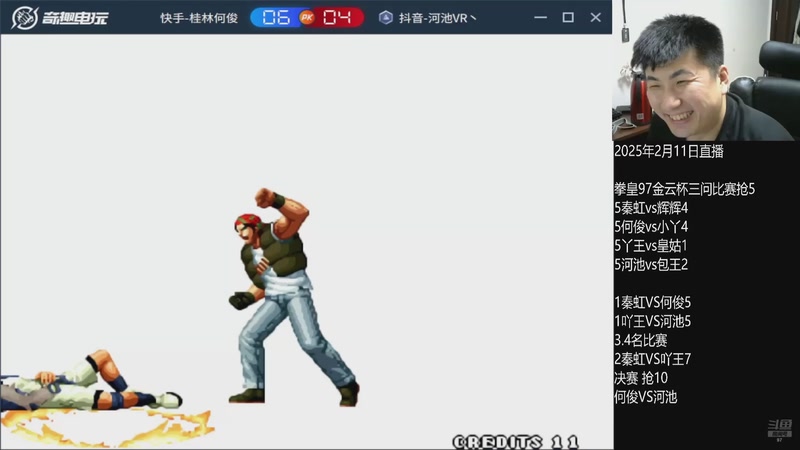Click the CREDITS 11 counter
The width and height of the screenshot is (800, 450).
(x=516, y=442)
